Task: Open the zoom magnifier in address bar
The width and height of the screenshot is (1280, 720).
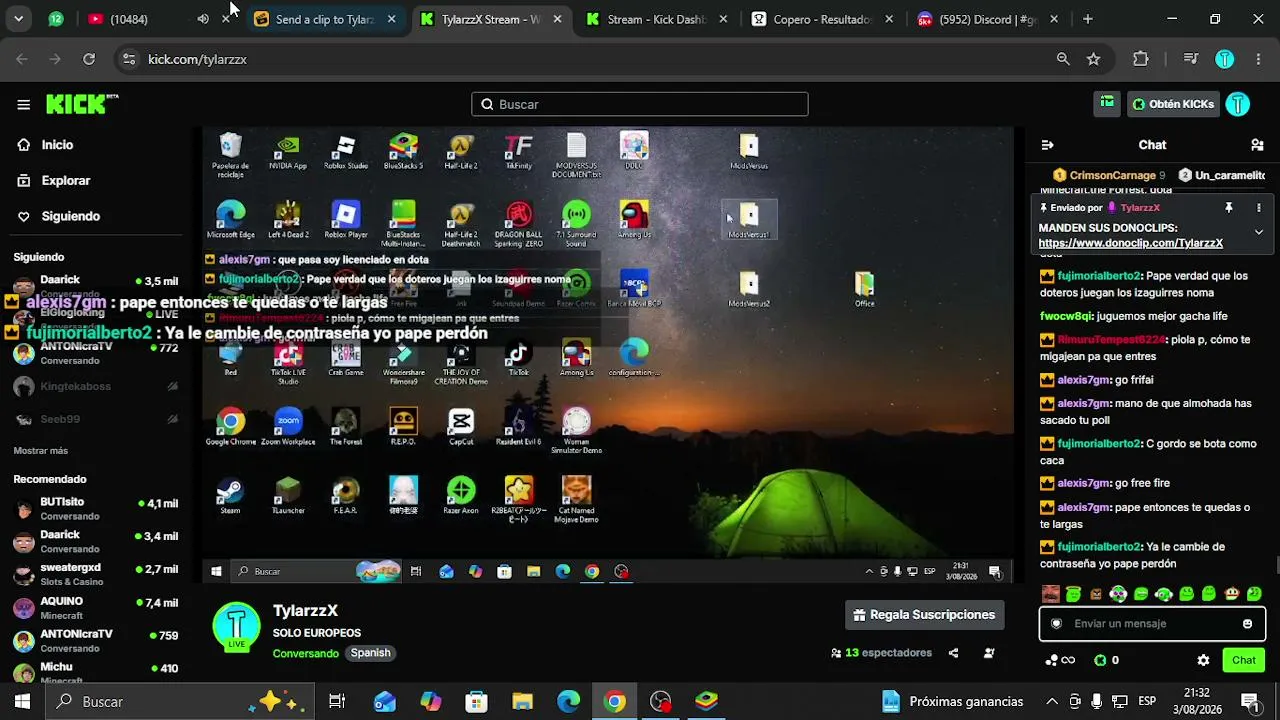Action: 1063,59
